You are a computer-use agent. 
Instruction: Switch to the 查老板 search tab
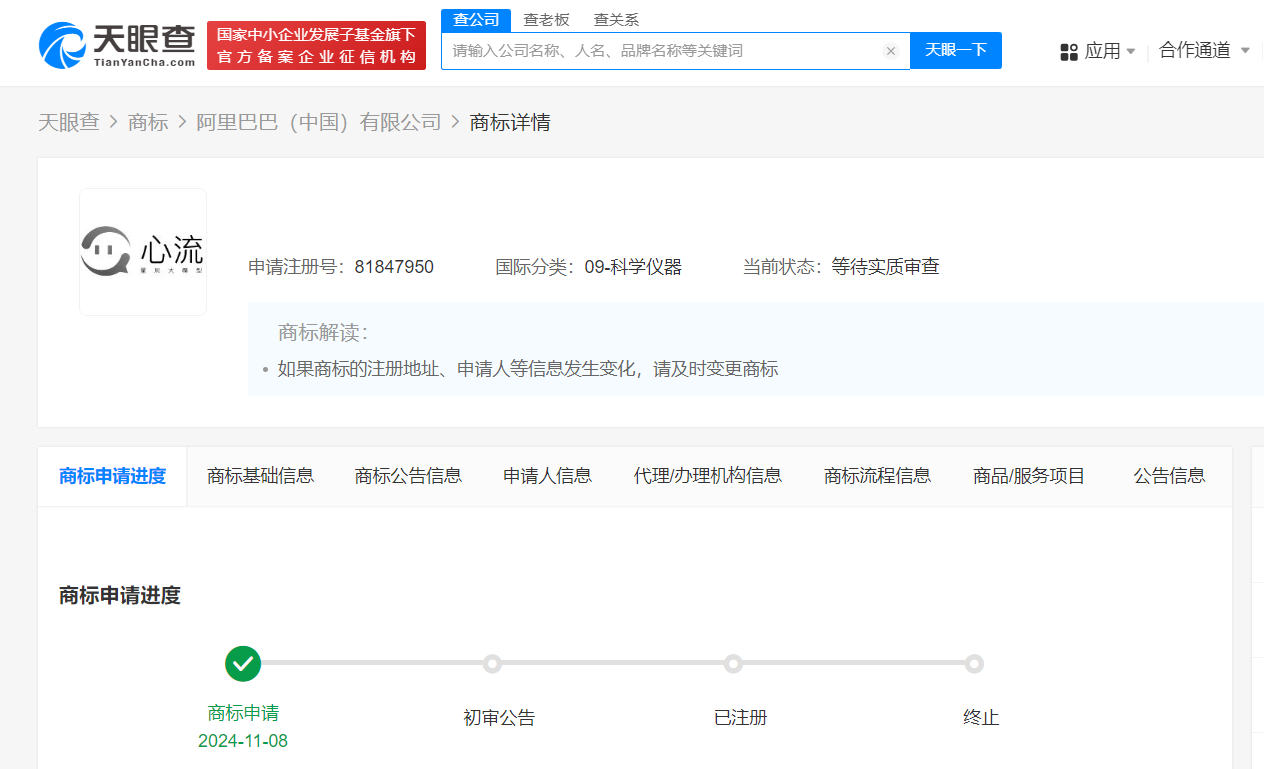[x=546, y=20]
